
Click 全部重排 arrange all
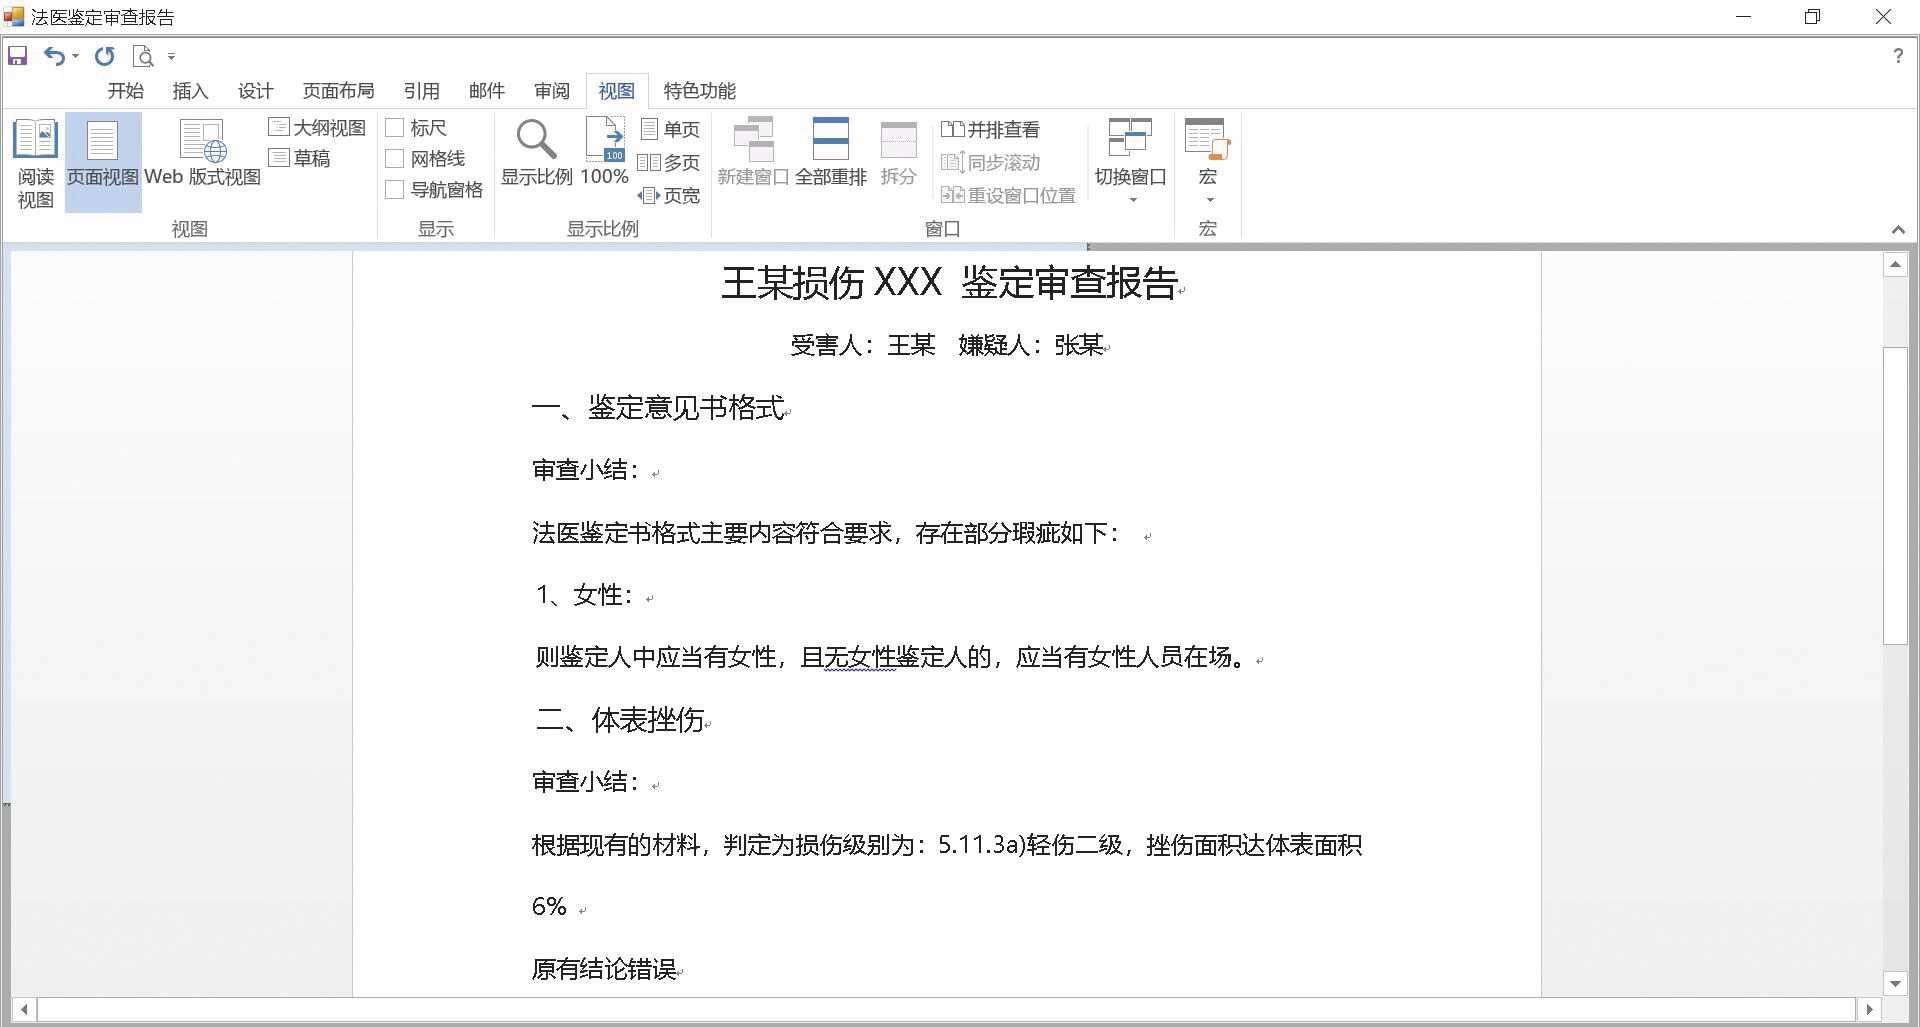pos(831,153)
